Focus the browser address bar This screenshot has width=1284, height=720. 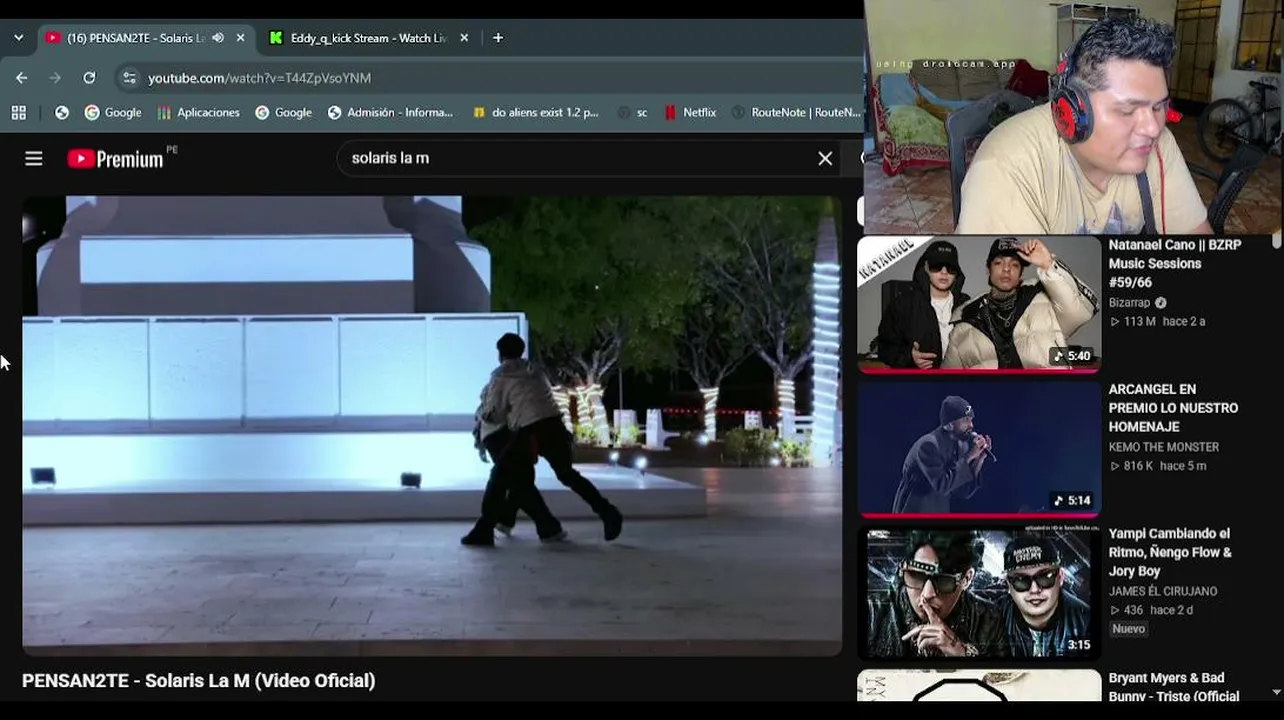(490, 78)
